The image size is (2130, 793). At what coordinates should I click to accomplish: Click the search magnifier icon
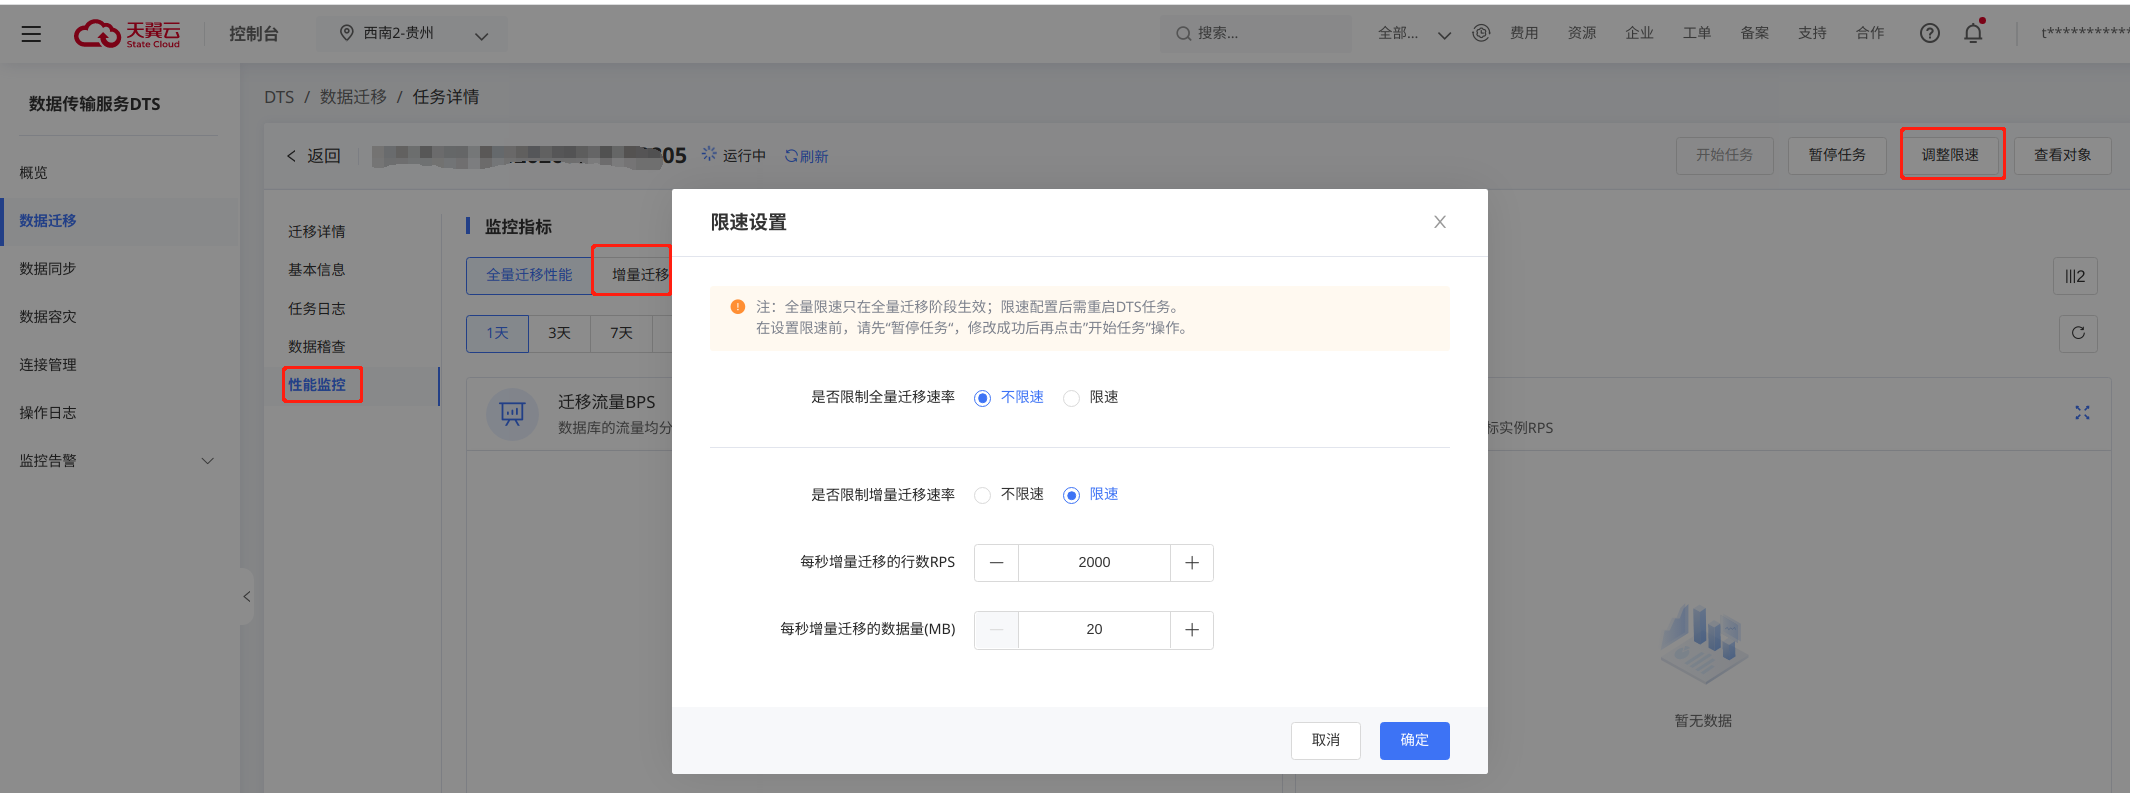click(1183, 34)
